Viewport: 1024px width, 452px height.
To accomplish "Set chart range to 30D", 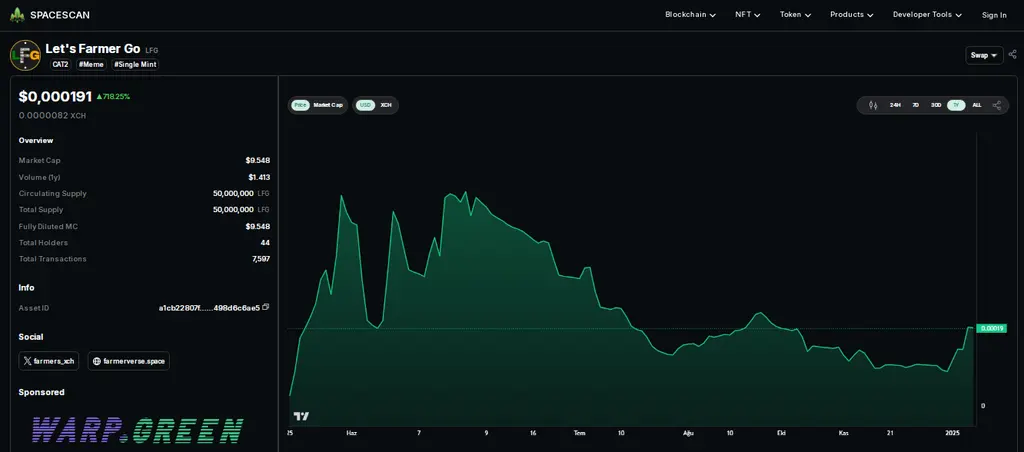I will coord(936,105).
